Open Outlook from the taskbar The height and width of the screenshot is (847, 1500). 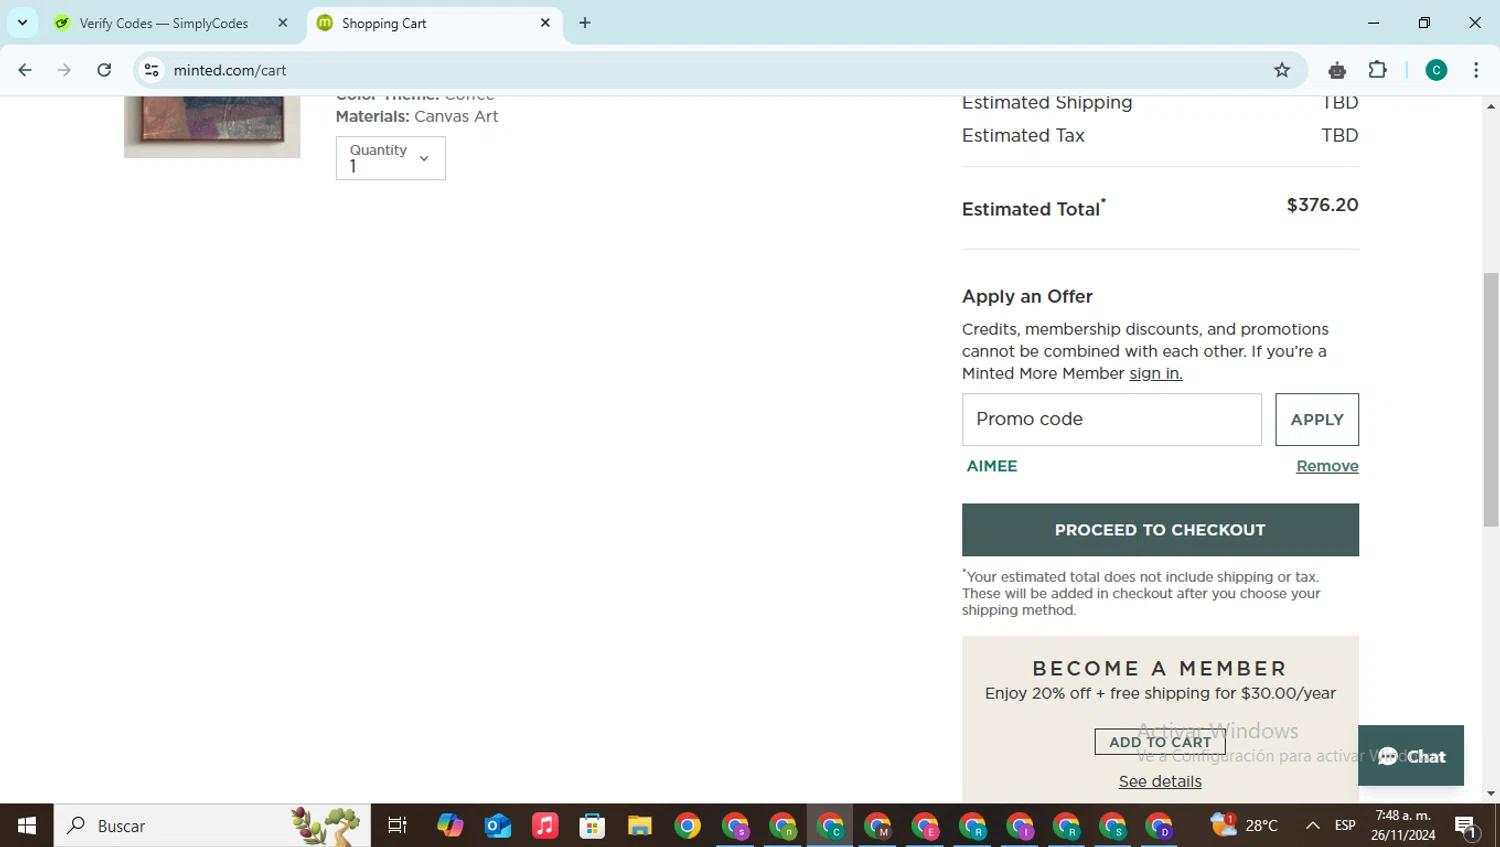click(x=498, y=825)
